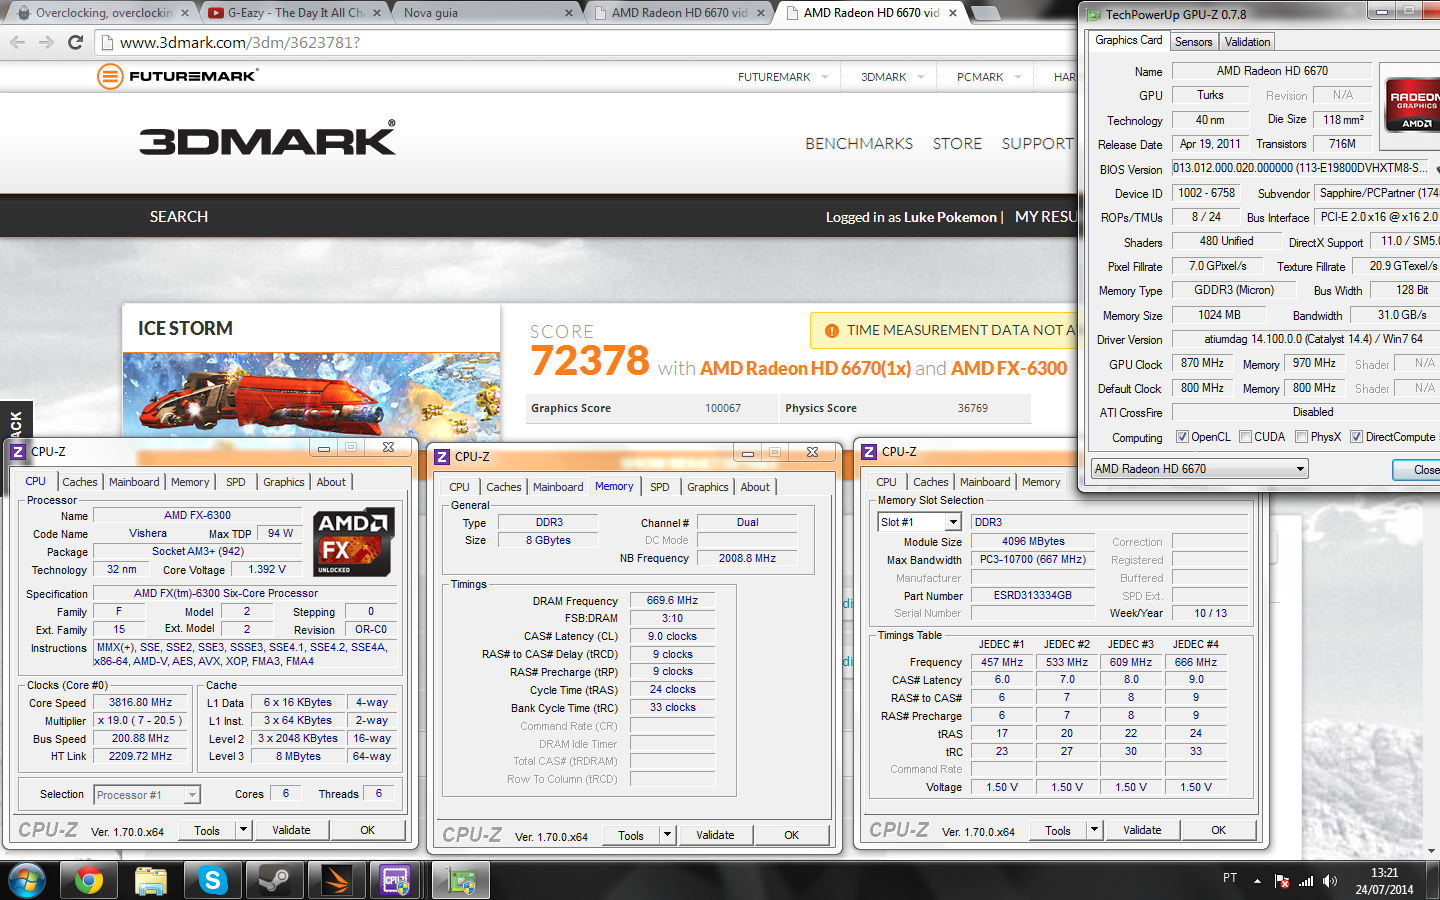Open SPD tab in CPU-Z Memory window
1440x900 pixels.
660,487
